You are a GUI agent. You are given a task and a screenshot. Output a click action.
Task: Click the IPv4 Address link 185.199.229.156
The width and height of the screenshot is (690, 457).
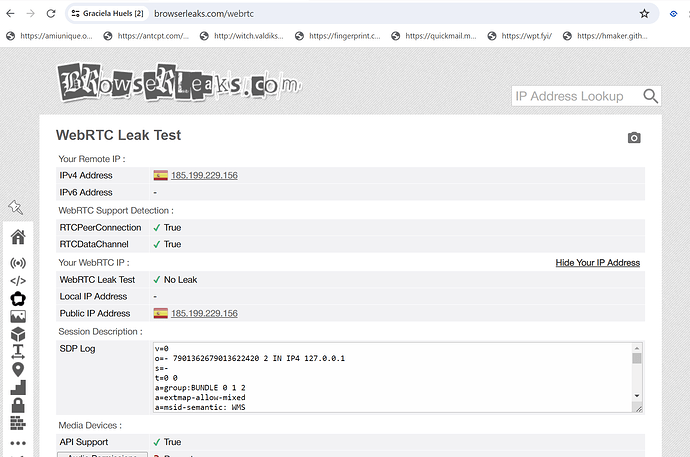pos(204,175)
